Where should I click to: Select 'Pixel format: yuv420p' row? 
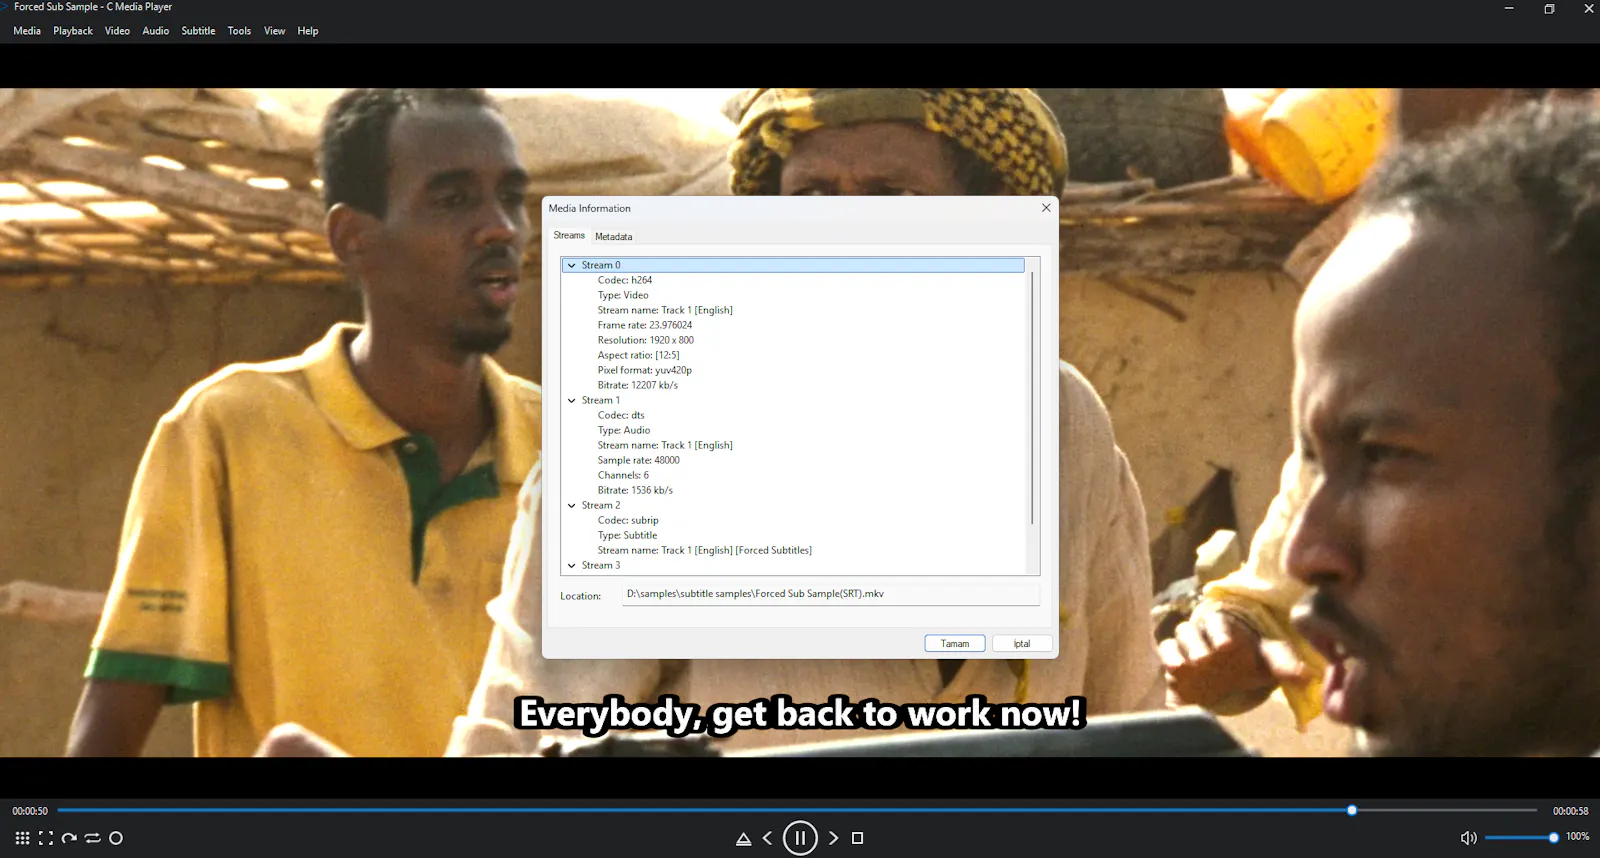(645, 370)
